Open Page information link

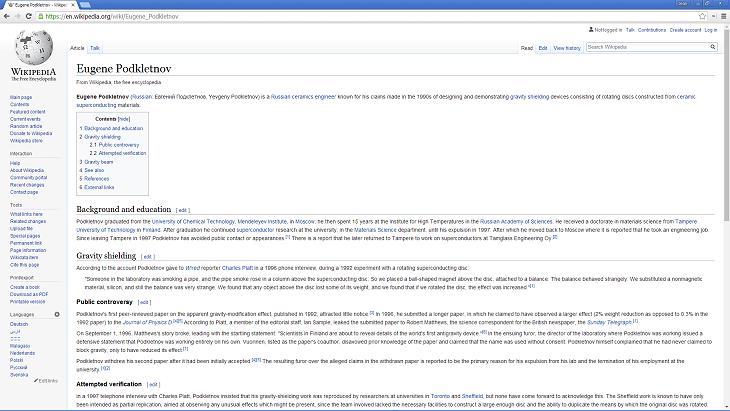[x=28, y=250]
